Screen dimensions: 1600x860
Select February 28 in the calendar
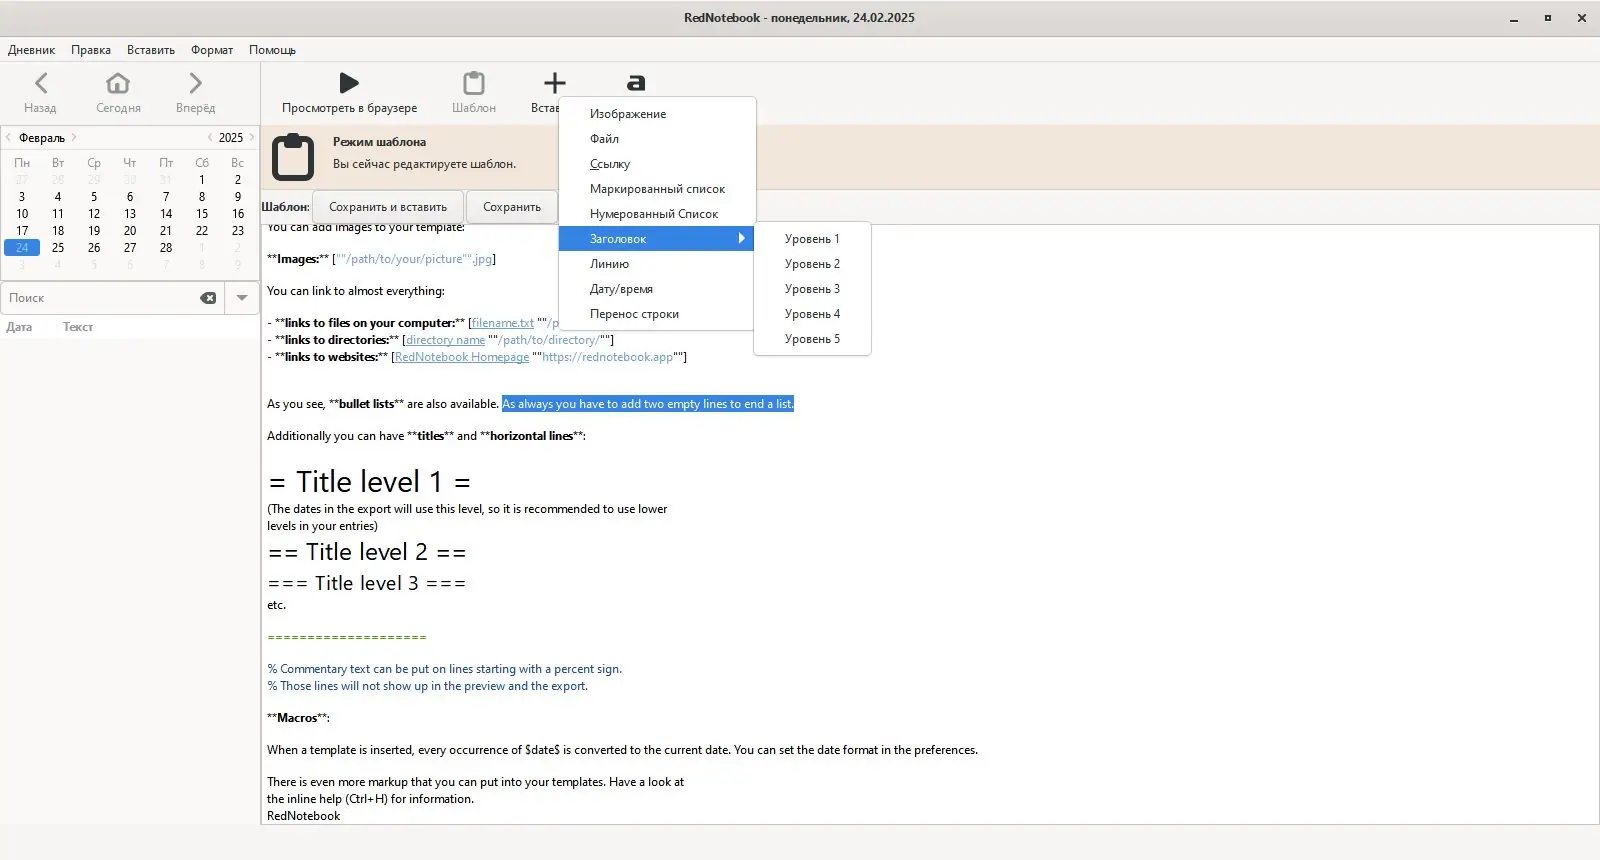(x=166, y=248)
